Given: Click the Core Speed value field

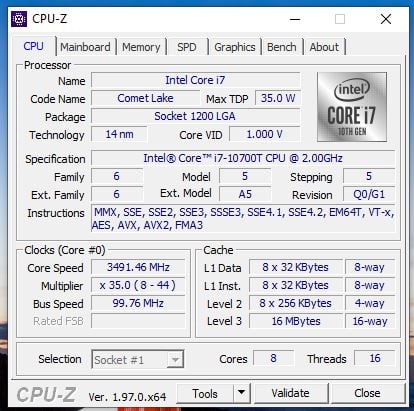Looking at the screenshot, I should [x=138, y=267].
